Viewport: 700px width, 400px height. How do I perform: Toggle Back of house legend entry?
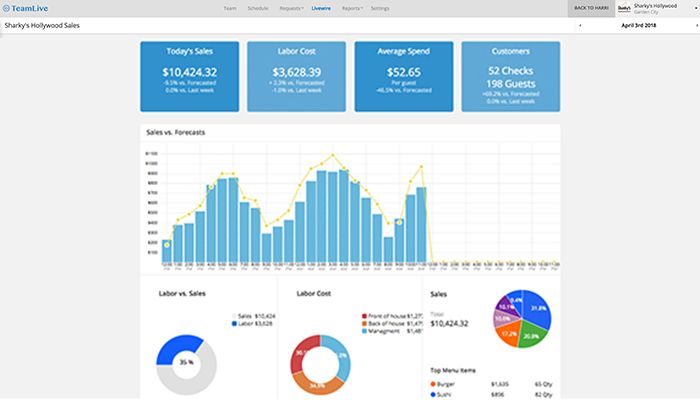tap(392, 324)
